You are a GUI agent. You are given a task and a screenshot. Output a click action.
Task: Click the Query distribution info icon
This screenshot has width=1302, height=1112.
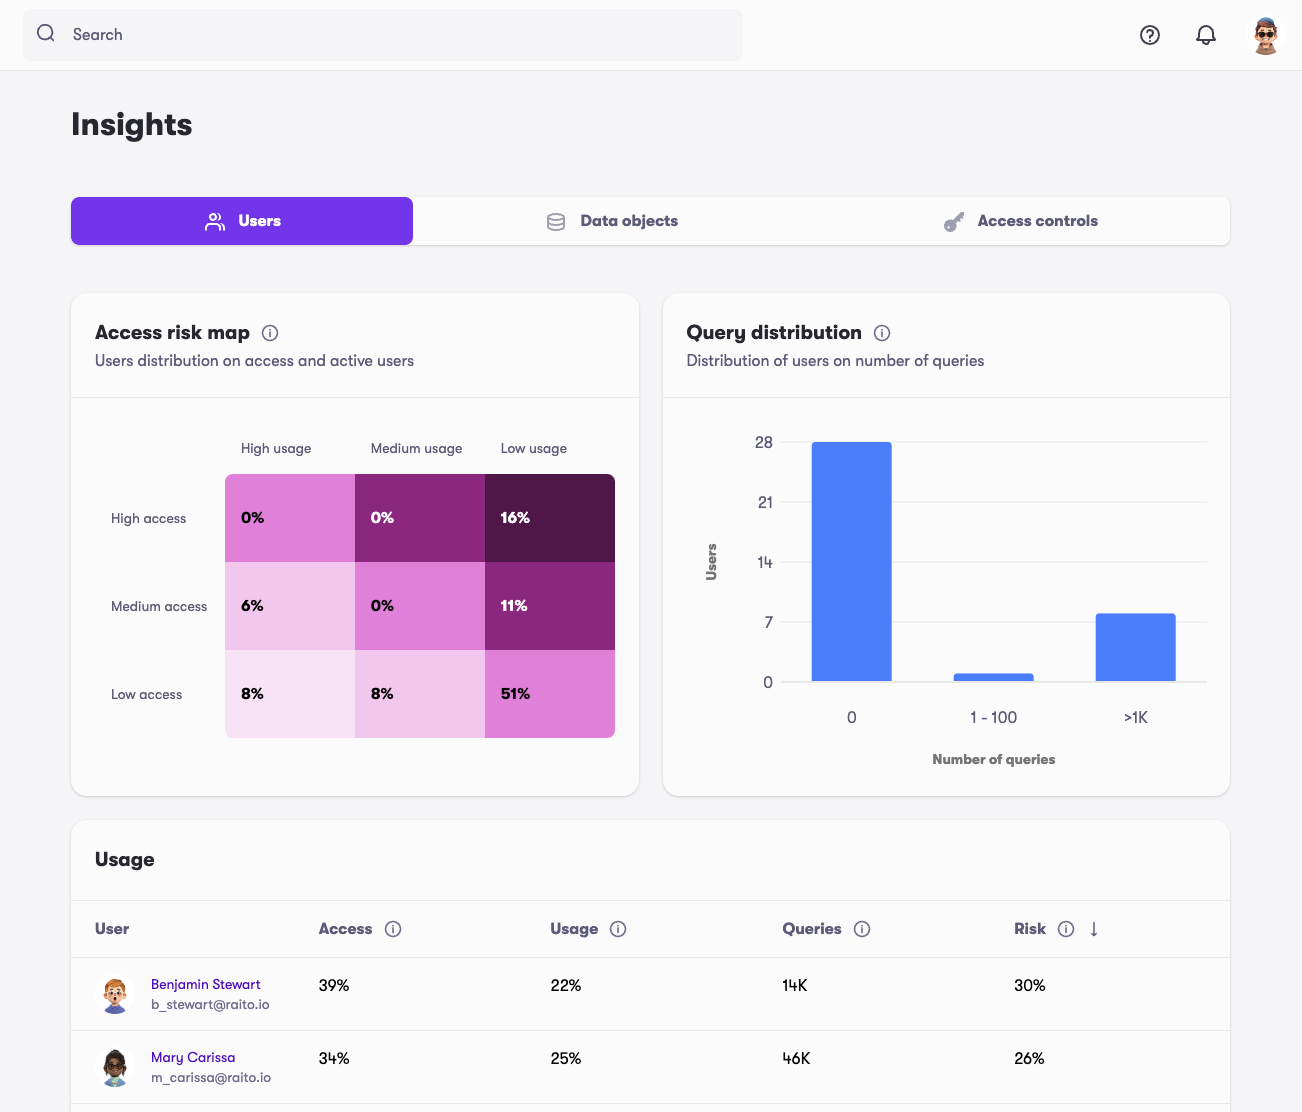click(881, 333)
